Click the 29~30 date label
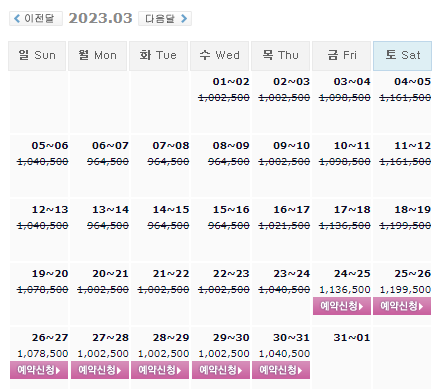 tap(231, 338)
